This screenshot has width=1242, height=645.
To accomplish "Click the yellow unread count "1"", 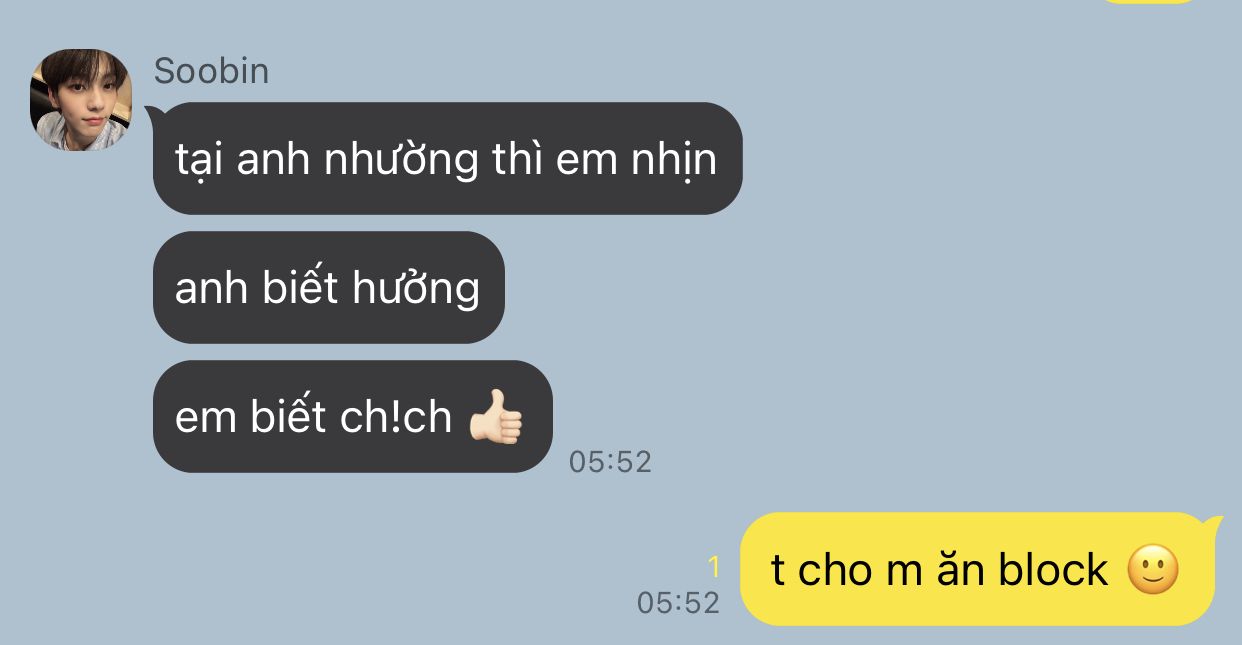I will coord(713,567).
